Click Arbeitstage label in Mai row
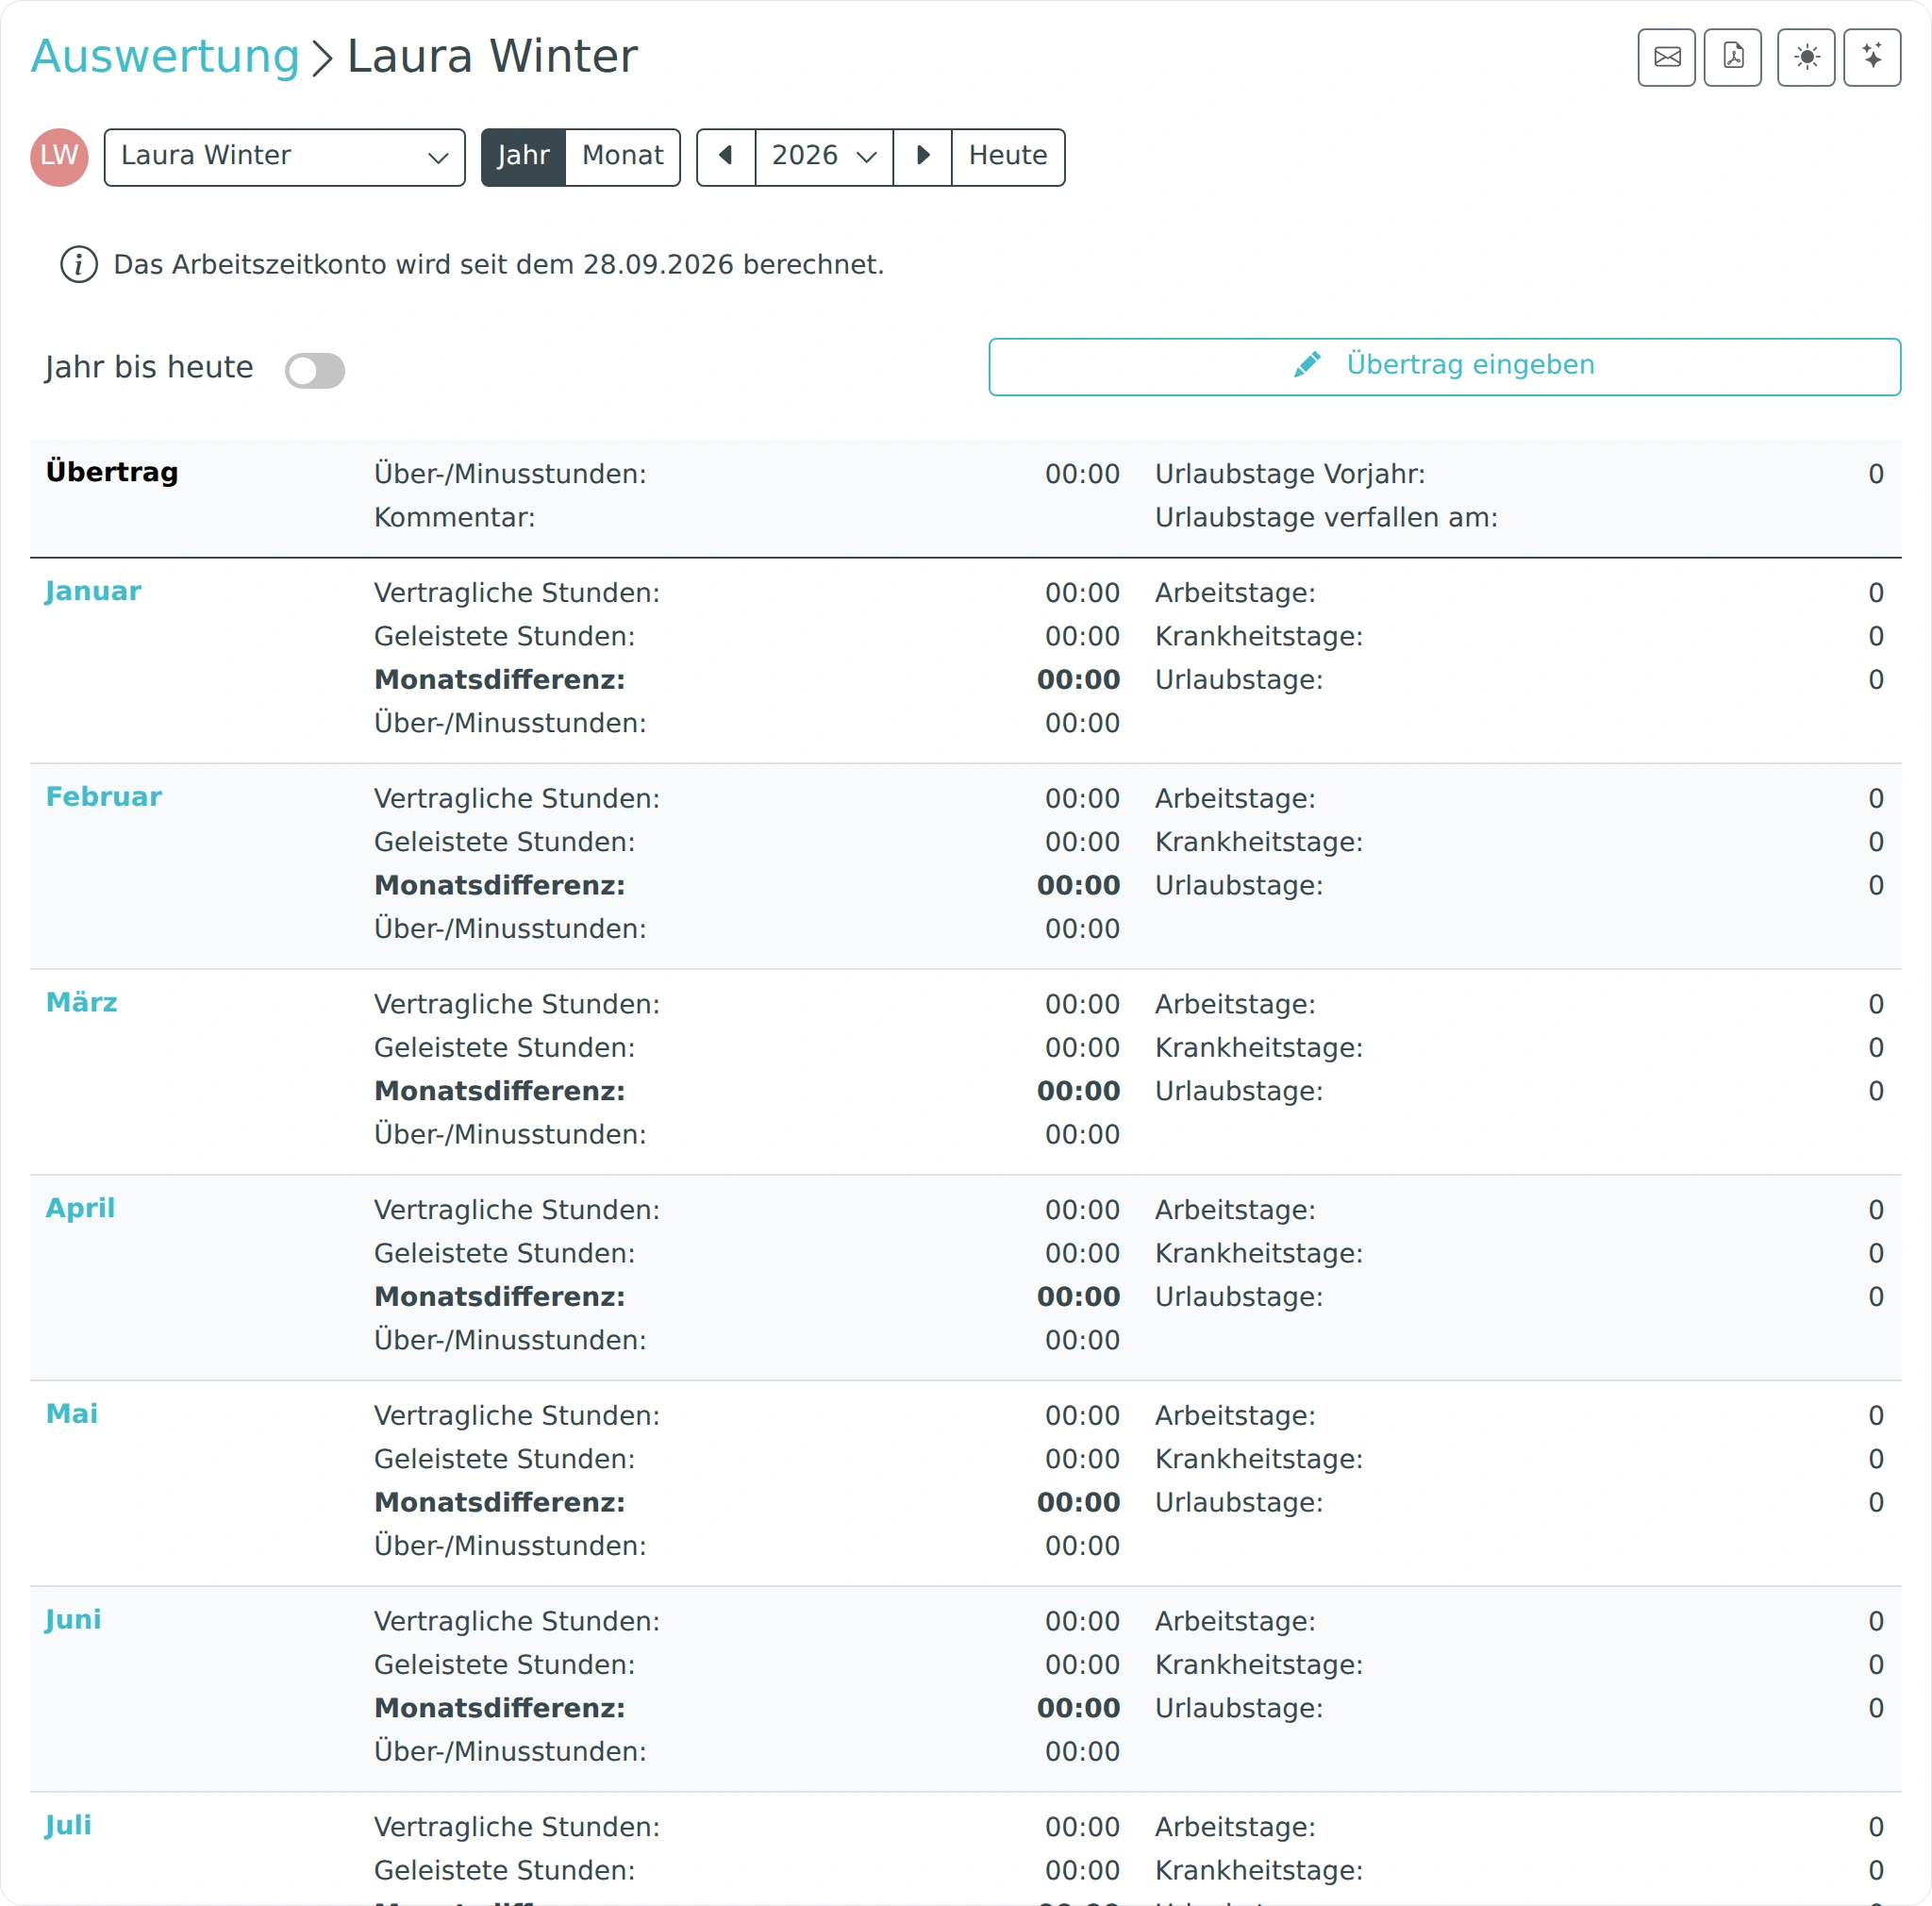The image size is (1932, 1906). (x=1235, y=1416)
